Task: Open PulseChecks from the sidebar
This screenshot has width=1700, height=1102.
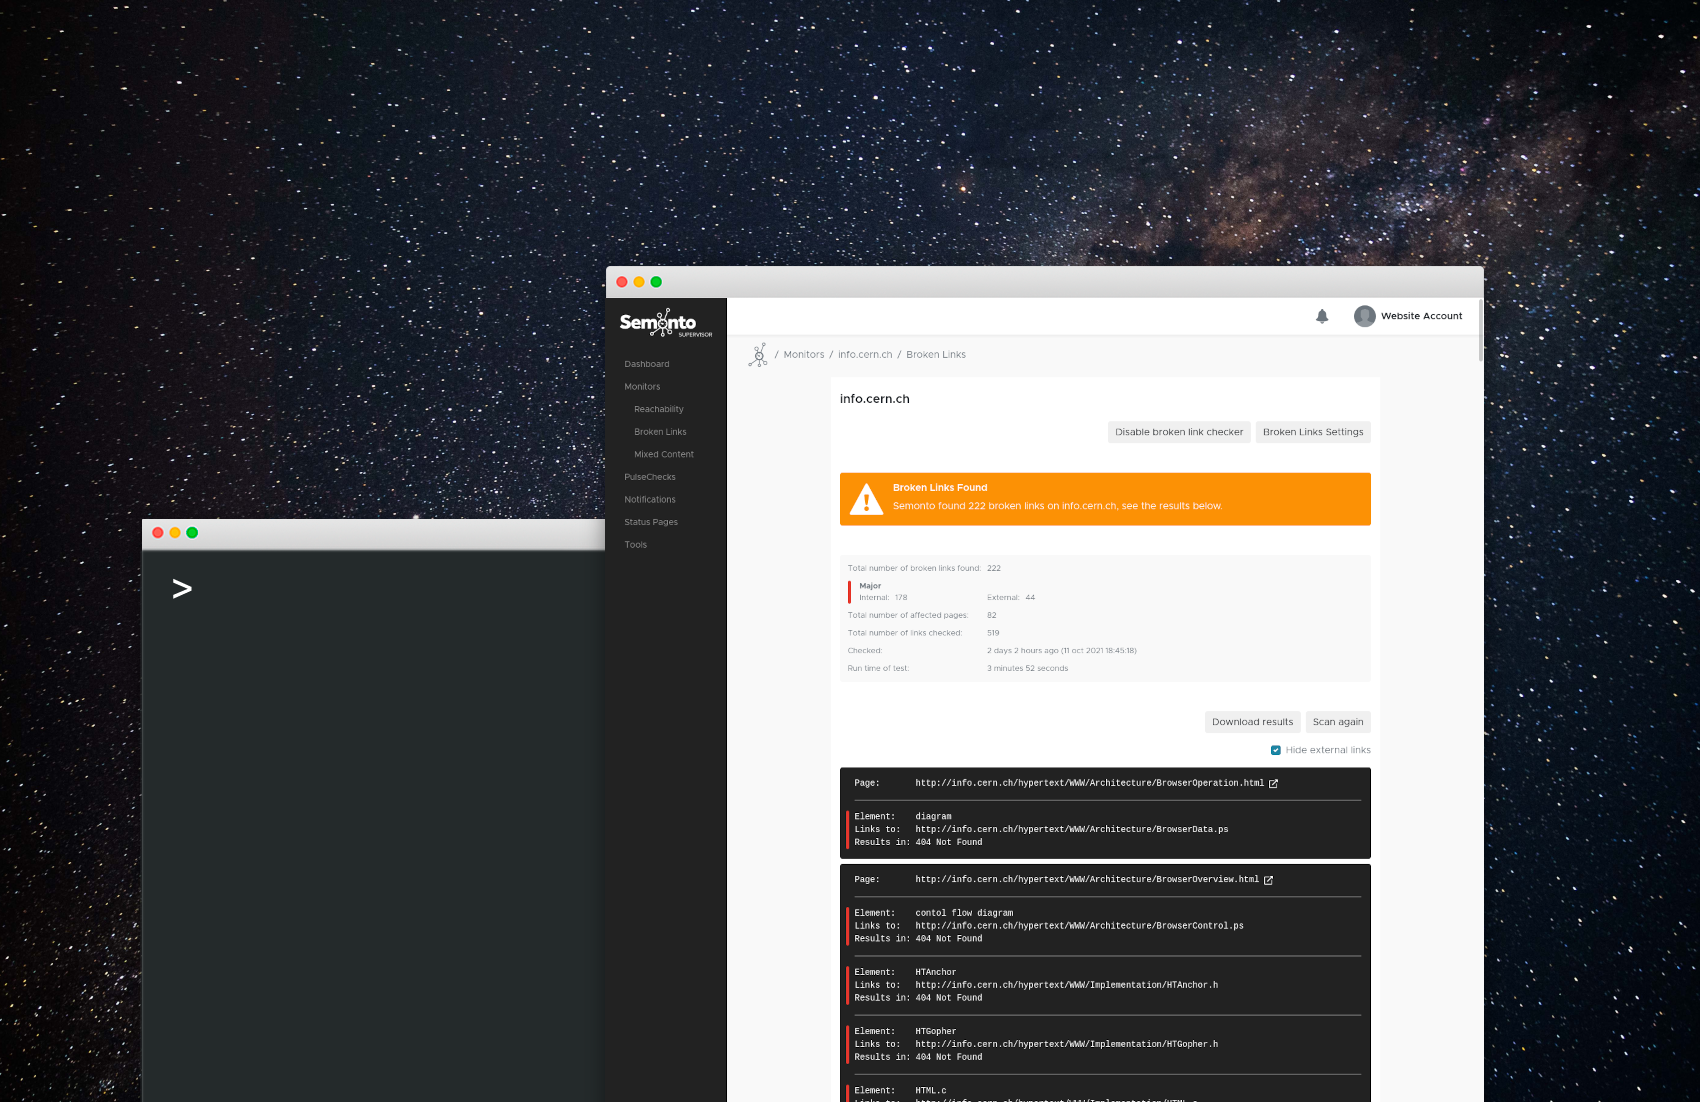Action: [x=650, y=477]
